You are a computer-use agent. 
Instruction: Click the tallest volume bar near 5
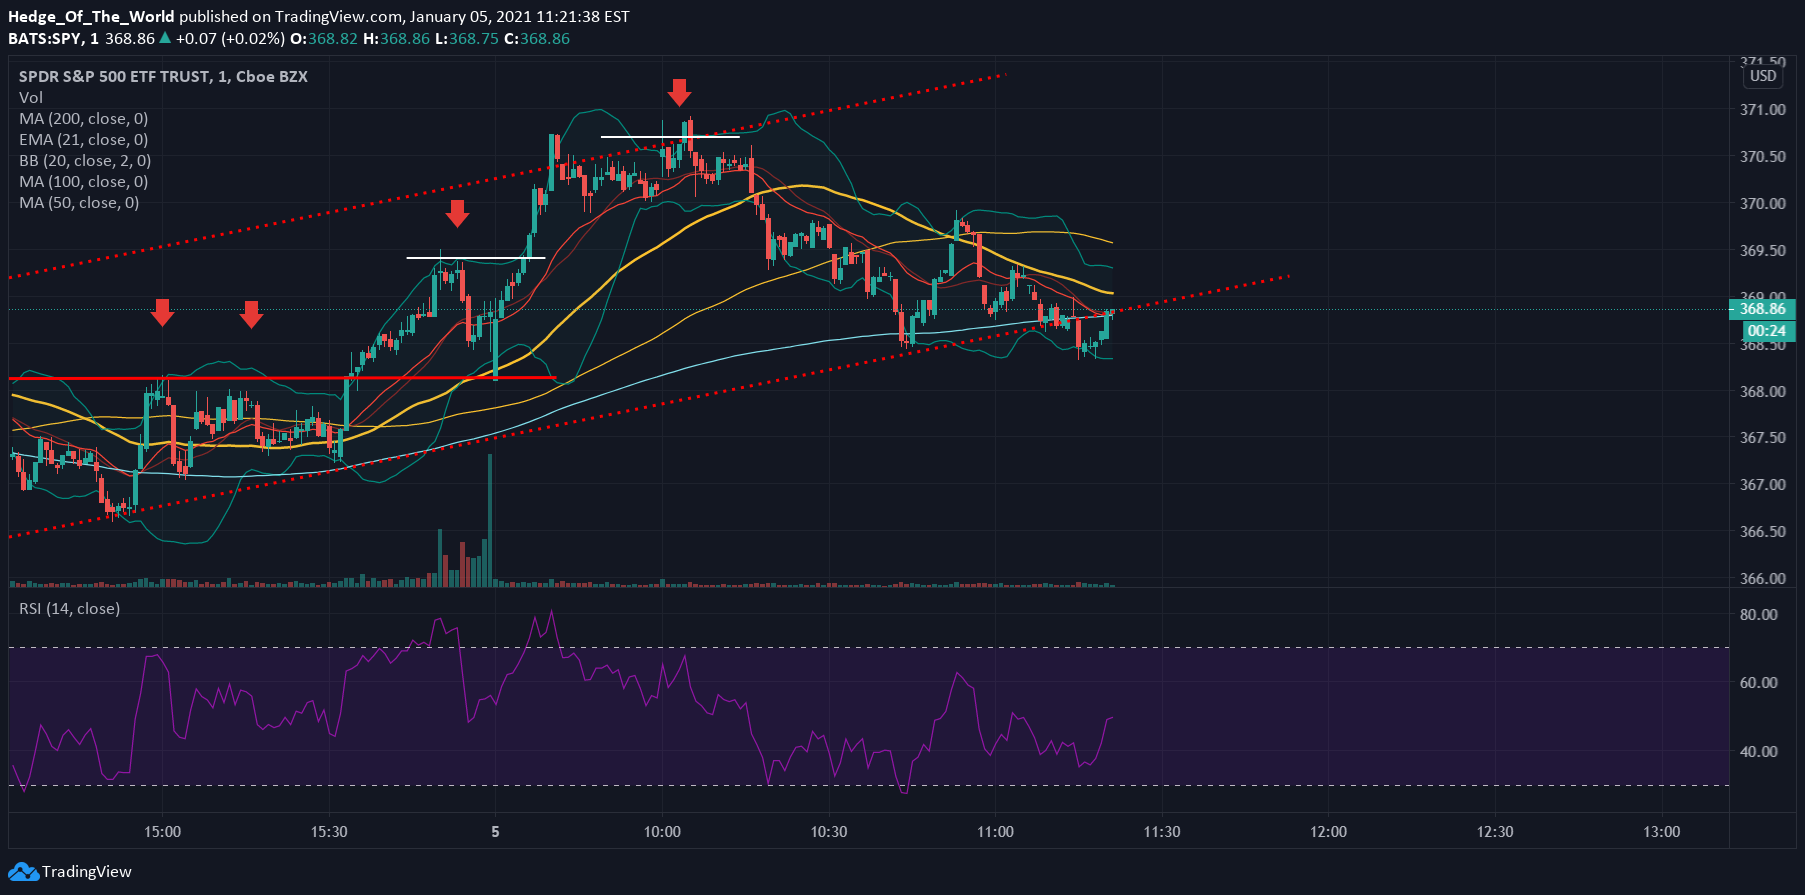click(x=490, y=520)
